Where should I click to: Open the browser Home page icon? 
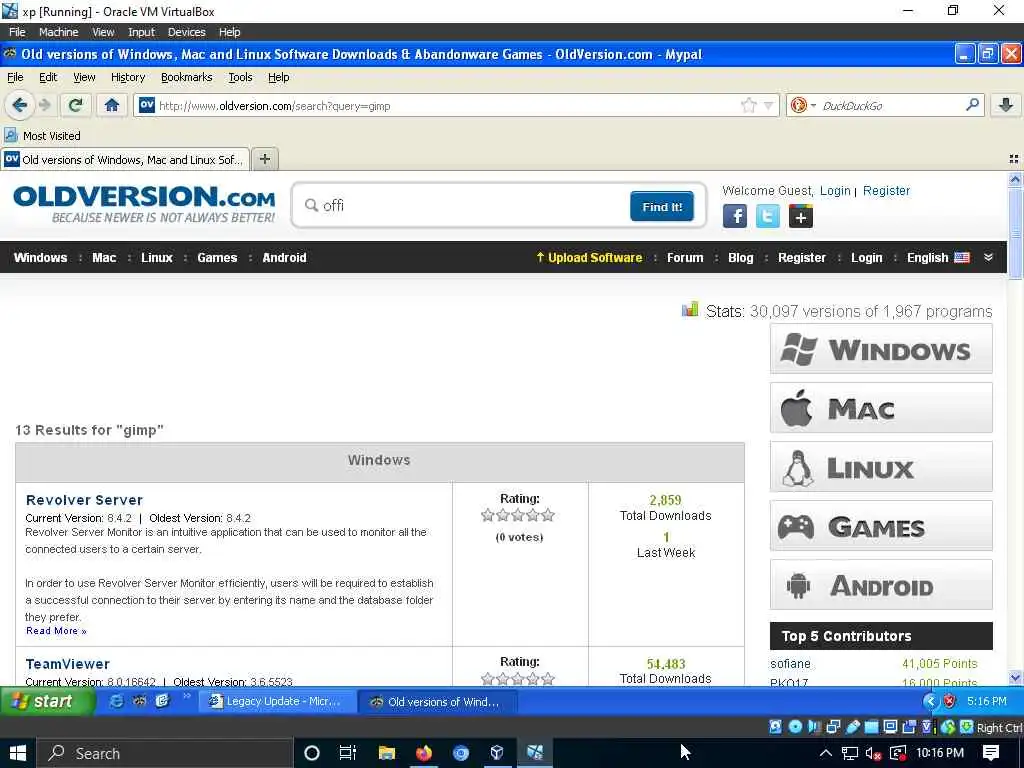point(112,104)
